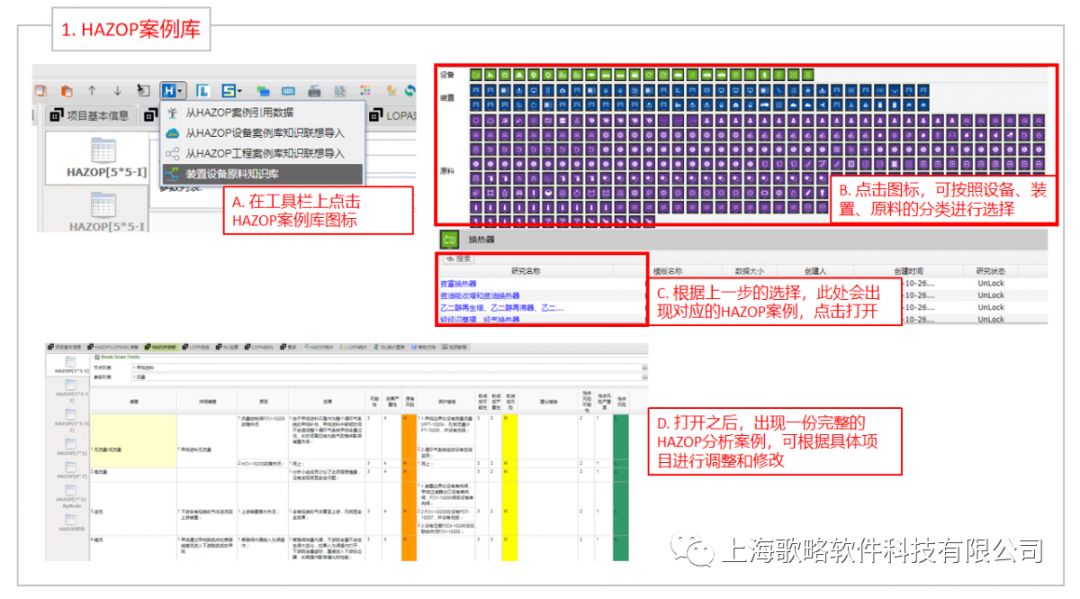Click the S toolbar icon

click(x=229, y=90)
